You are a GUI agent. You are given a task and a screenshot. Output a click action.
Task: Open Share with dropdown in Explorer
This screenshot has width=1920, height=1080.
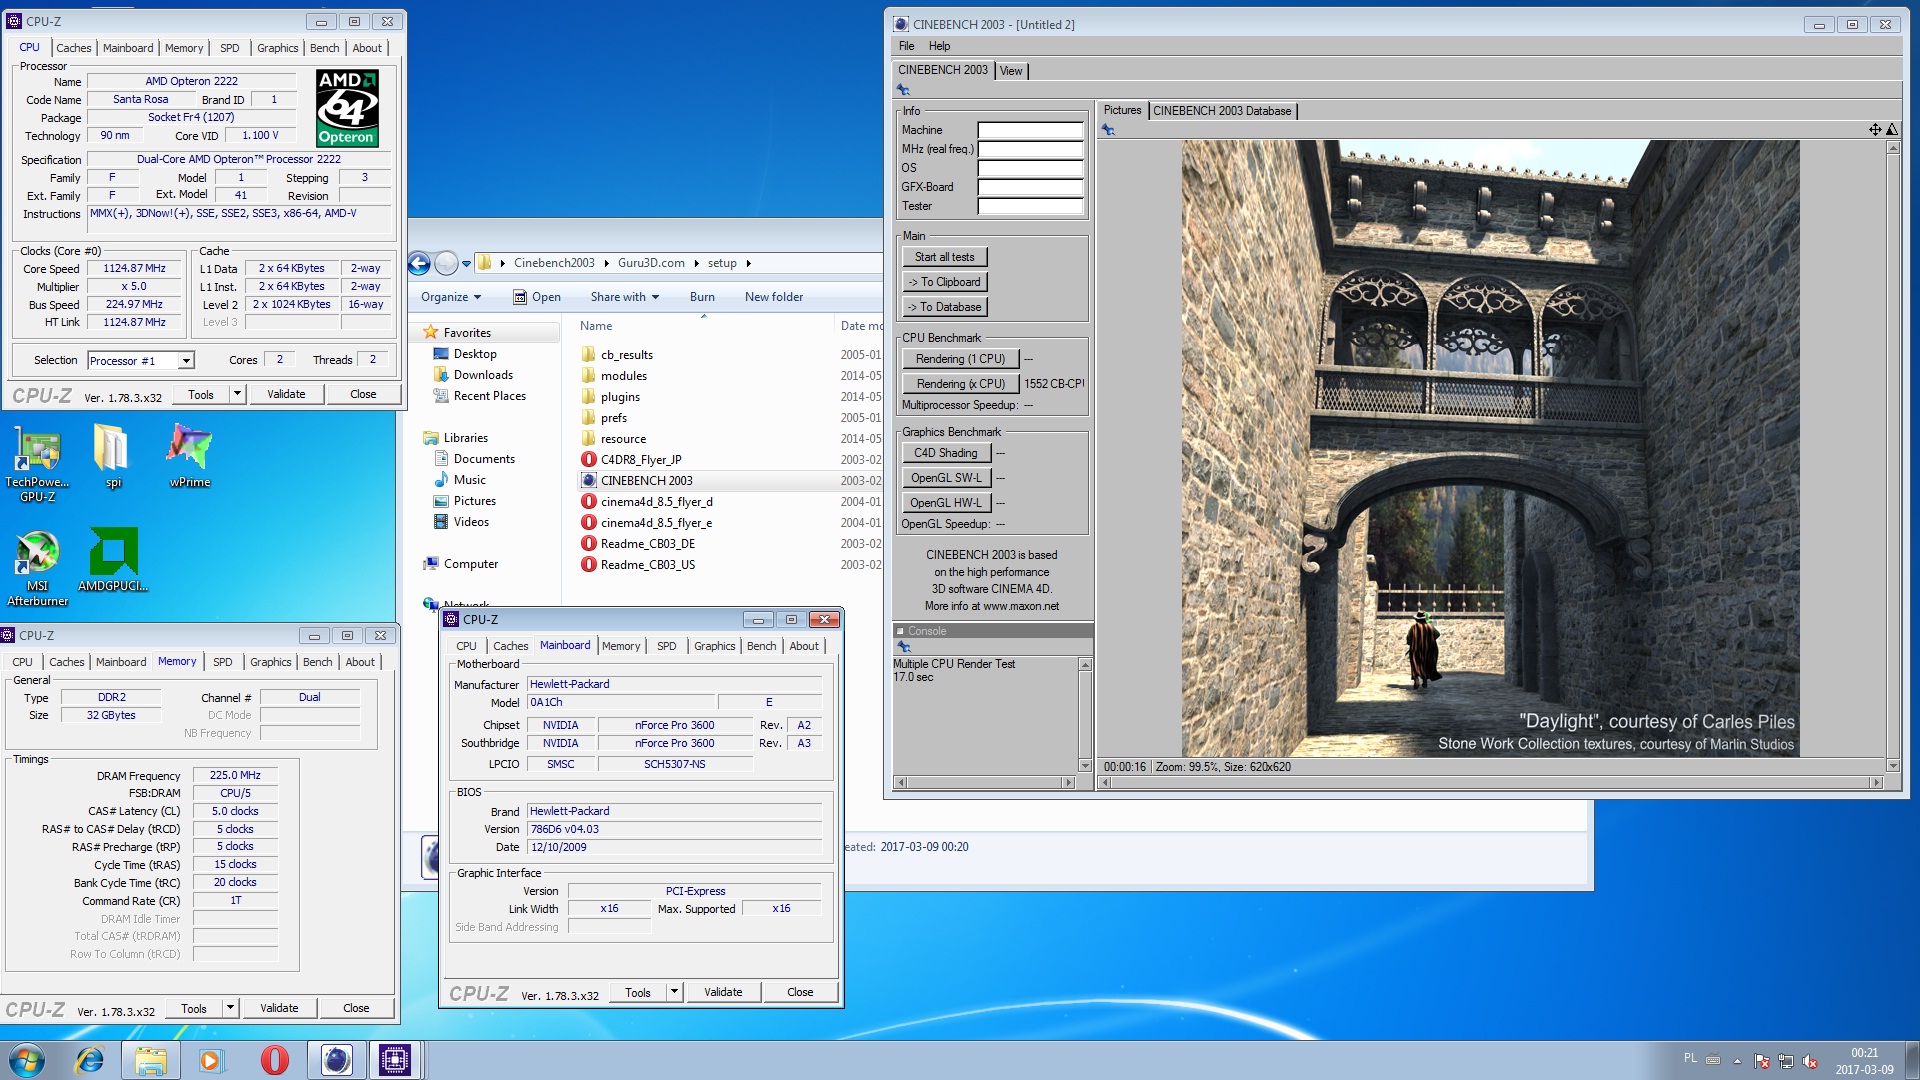tap(625, 297)
